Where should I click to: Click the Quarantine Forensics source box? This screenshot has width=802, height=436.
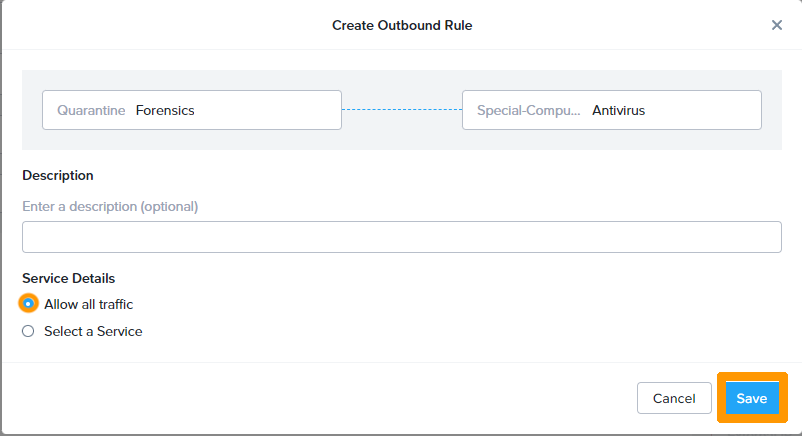coord(192,110)
